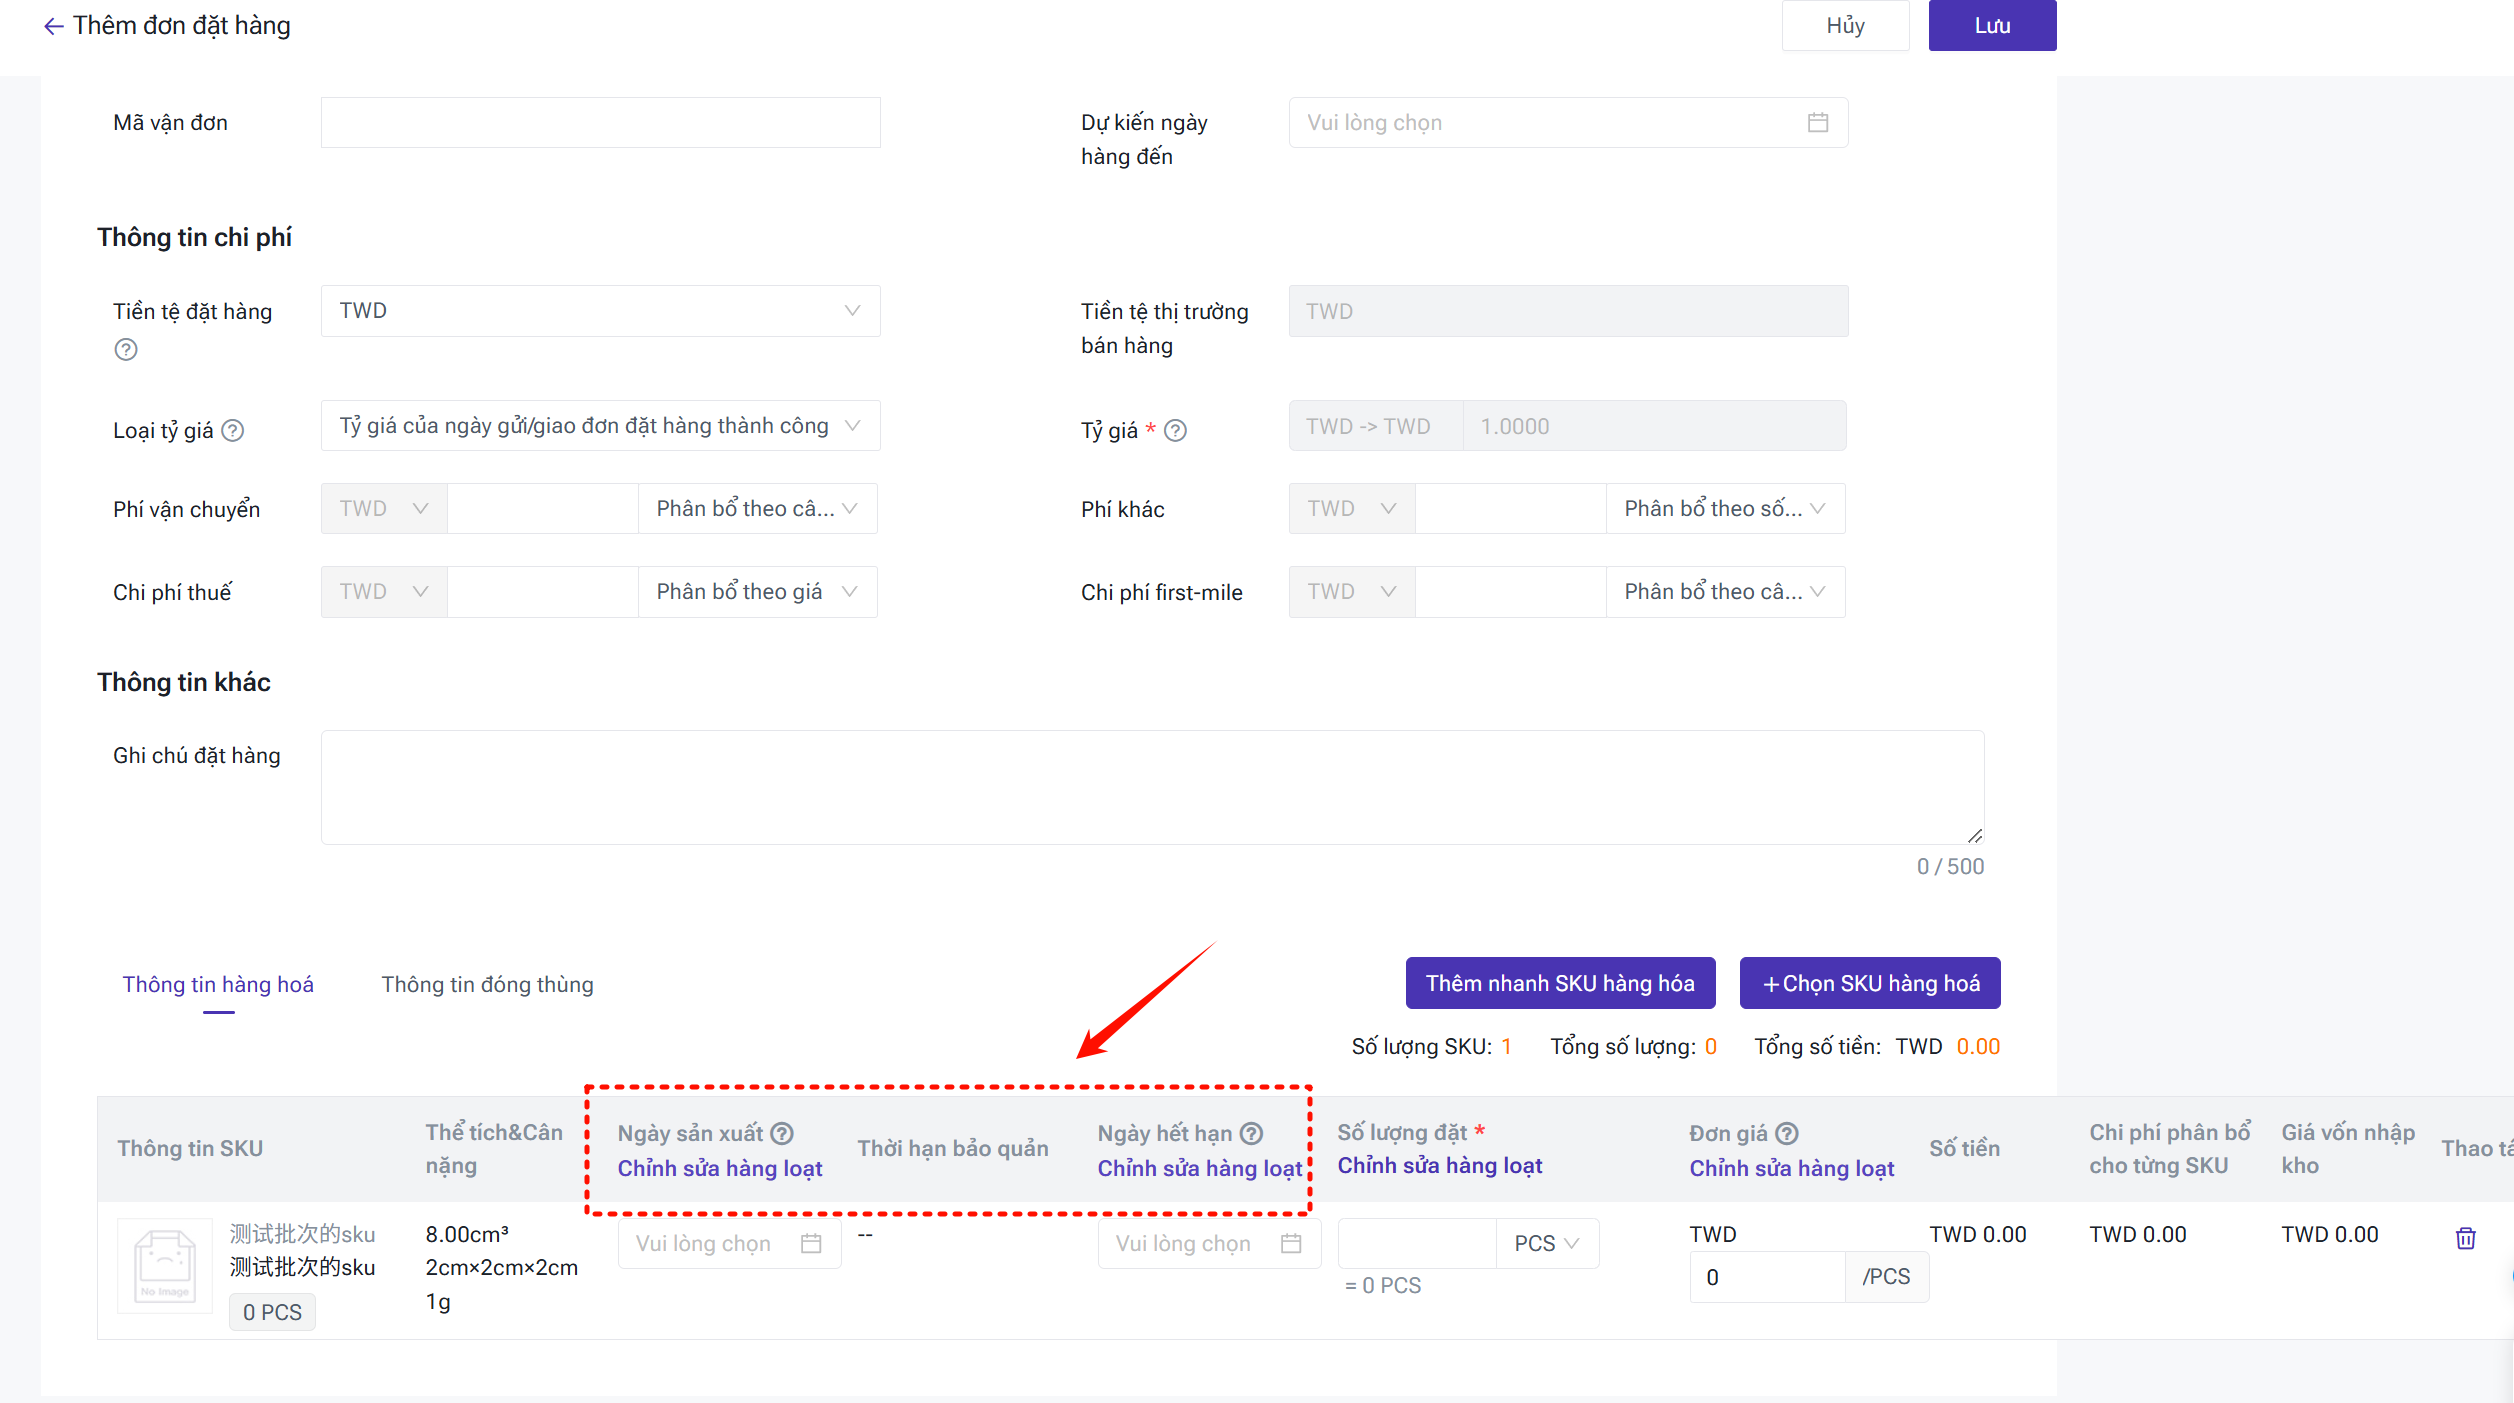
Task: Click the back arrow beside Thêm đơn đặt hàng
Action: click(53, 26)
